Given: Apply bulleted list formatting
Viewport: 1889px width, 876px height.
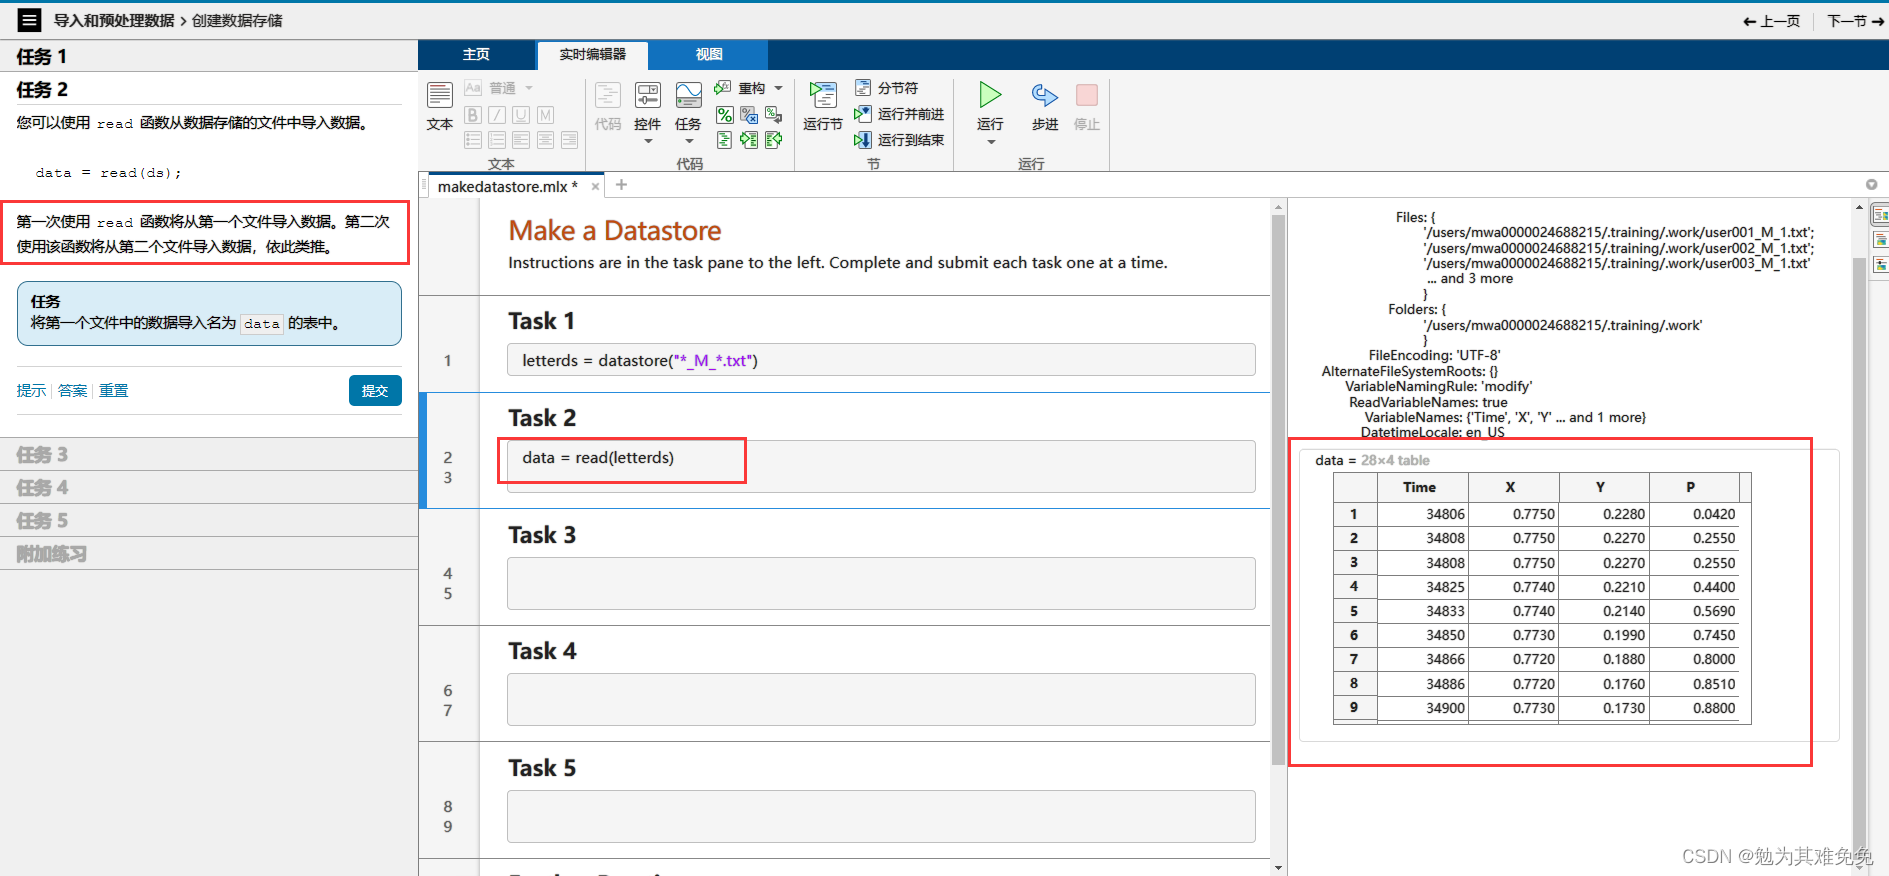Looking at the screenshot, I should click(473, 140).
